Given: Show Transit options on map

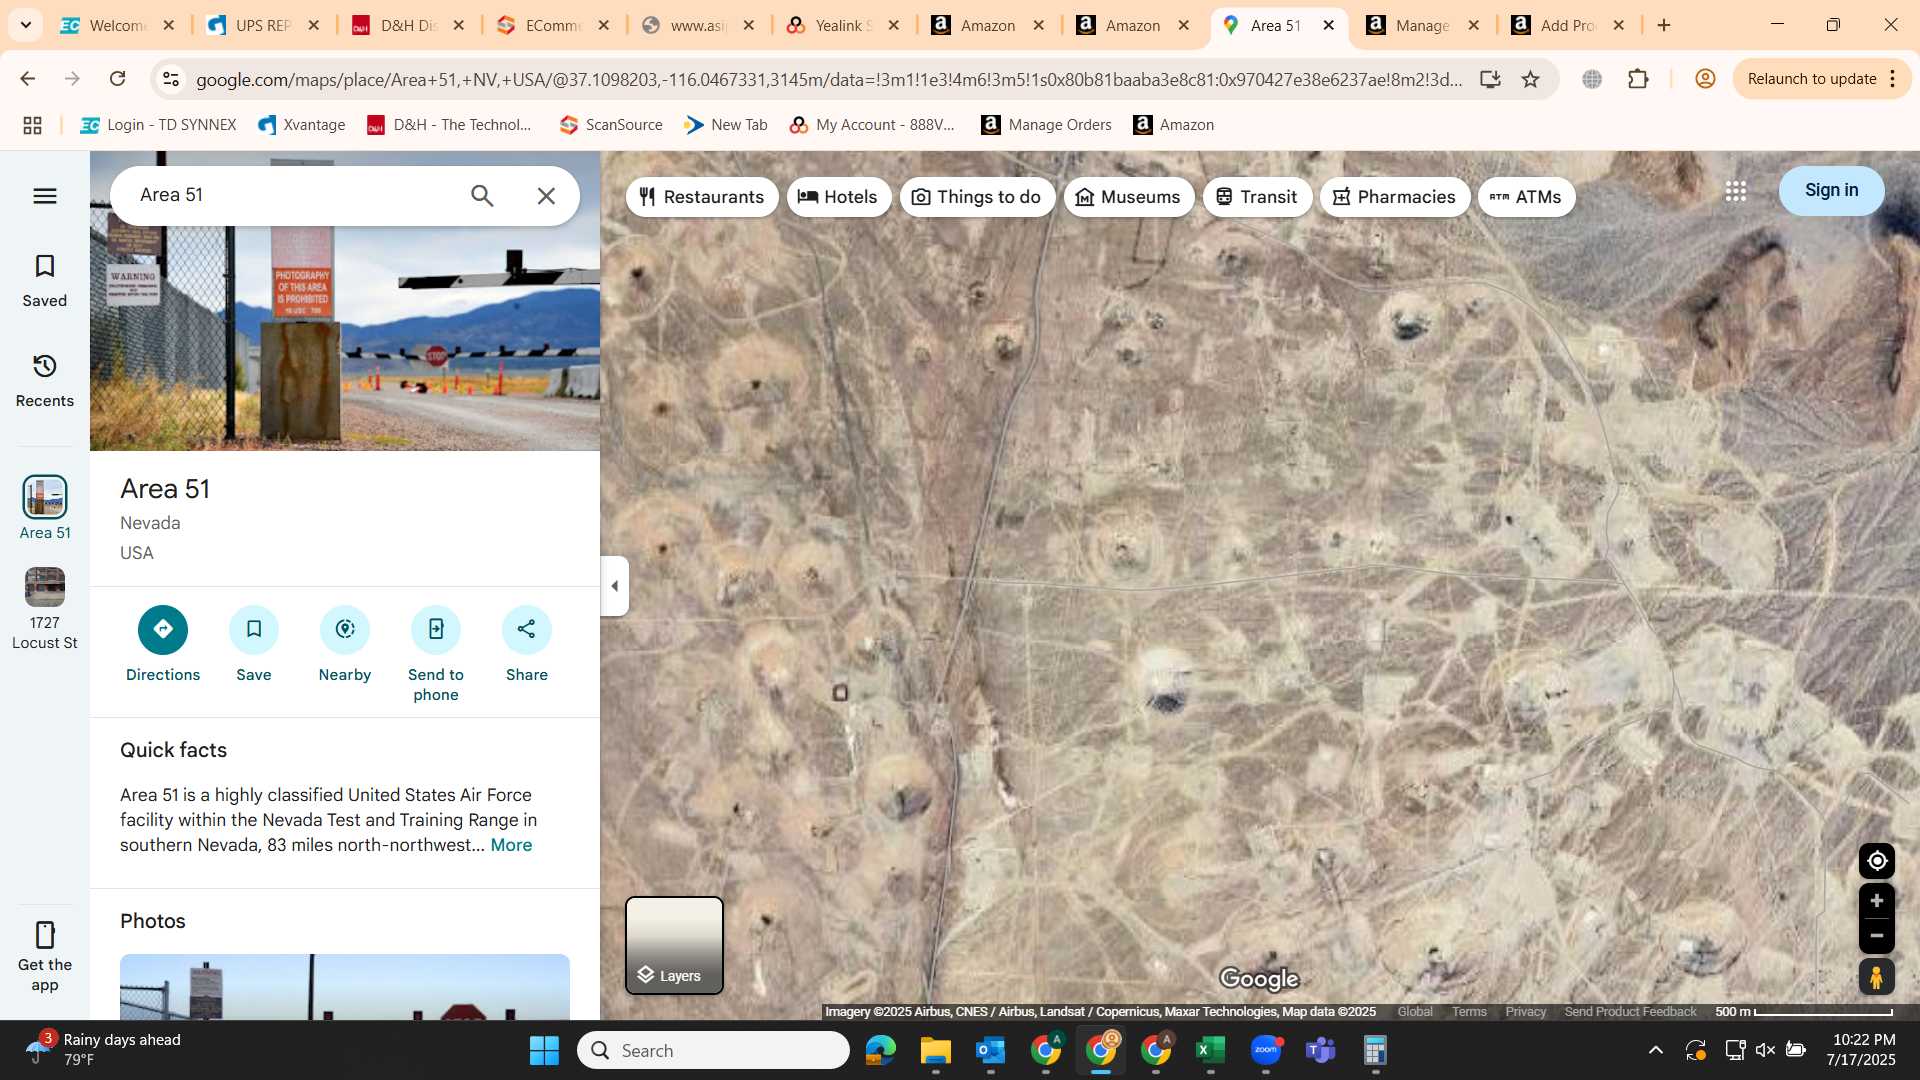Looking at the screenshot, I should 1257,197.
